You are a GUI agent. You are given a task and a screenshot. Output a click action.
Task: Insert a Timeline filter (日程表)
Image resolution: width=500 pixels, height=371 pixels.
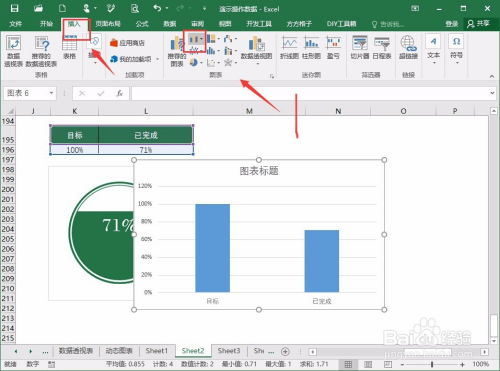click(382, 48)
